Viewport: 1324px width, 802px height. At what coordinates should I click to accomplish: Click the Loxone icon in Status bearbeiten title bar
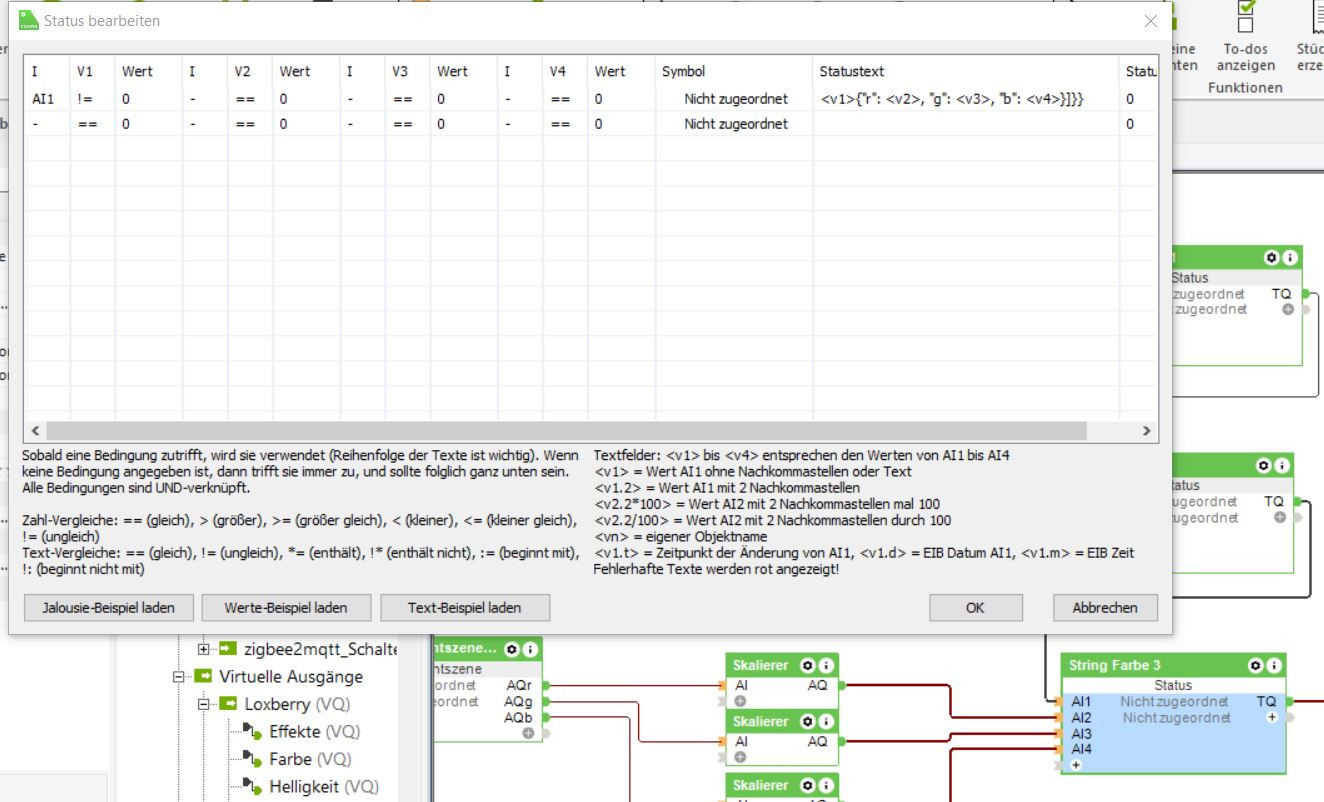coord(28,20)
